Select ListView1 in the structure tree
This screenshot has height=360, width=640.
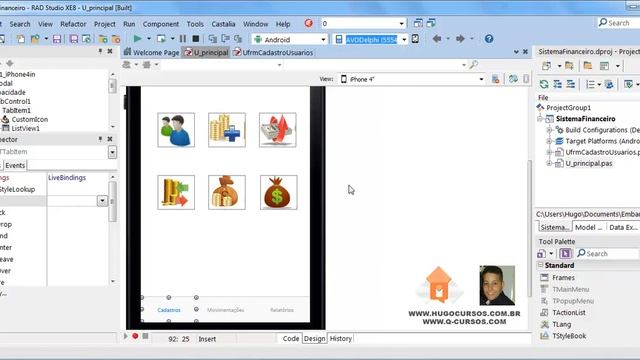[x=25, y=128]
